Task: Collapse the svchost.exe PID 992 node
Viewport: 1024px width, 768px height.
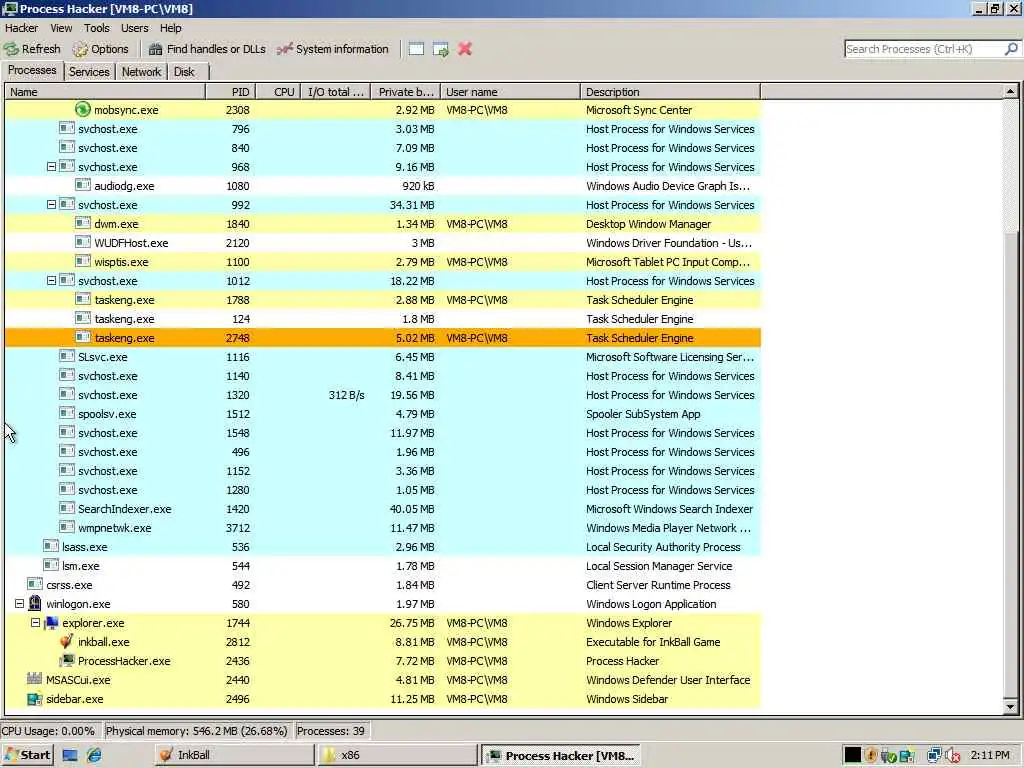Action: pos(51,204)
